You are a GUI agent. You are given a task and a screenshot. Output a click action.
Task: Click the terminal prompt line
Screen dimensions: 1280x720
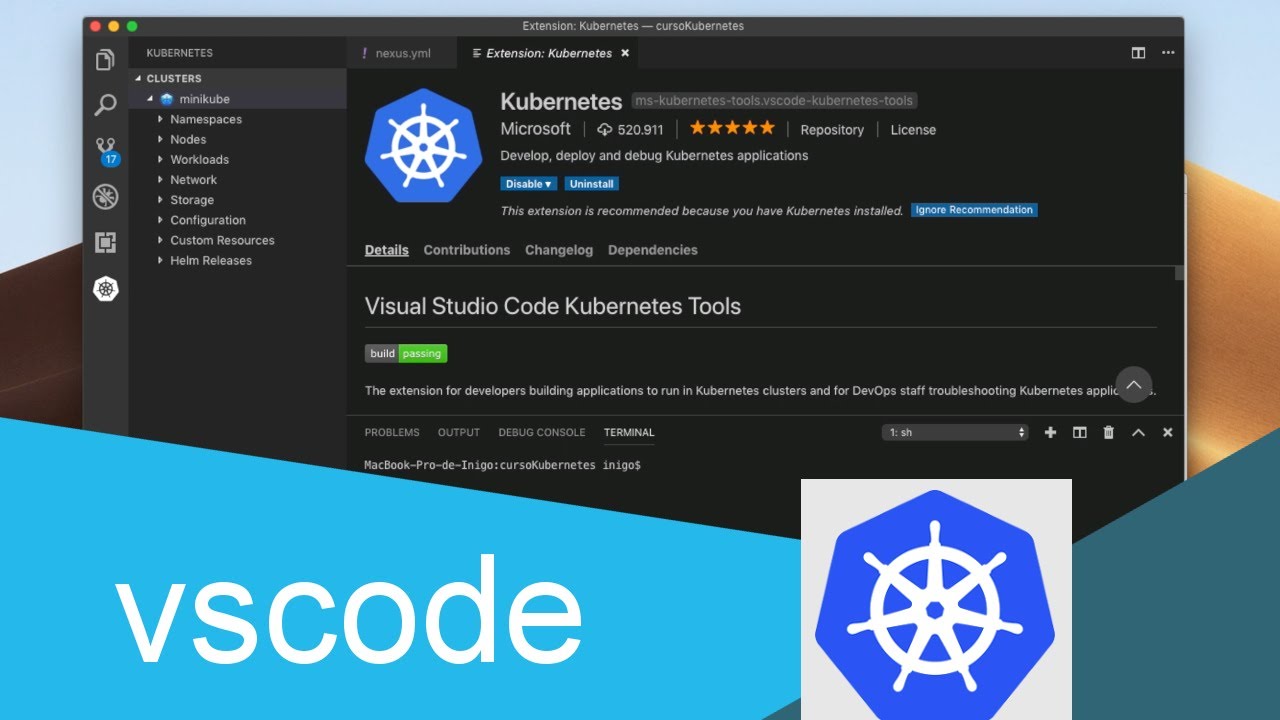pyautogui.click(x=502, y=465)
